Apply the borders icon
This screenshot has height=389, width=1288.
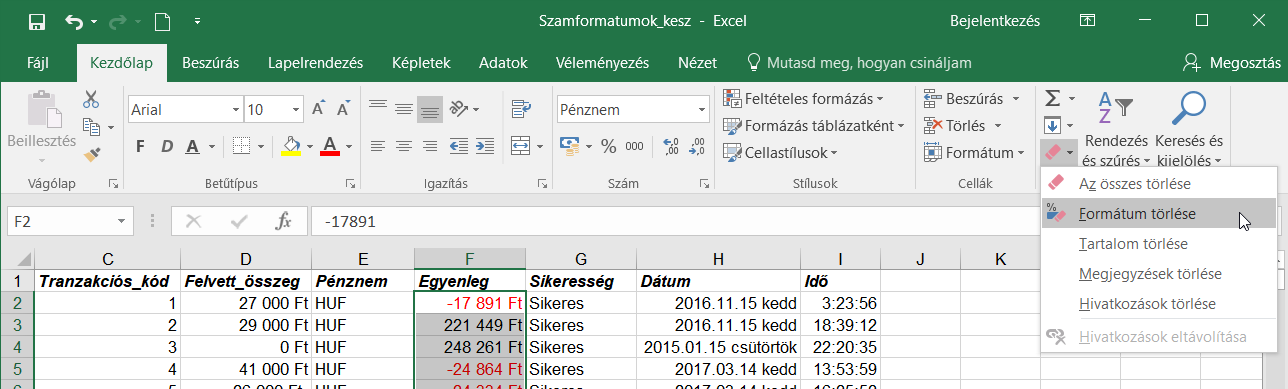tap(241, 146)
